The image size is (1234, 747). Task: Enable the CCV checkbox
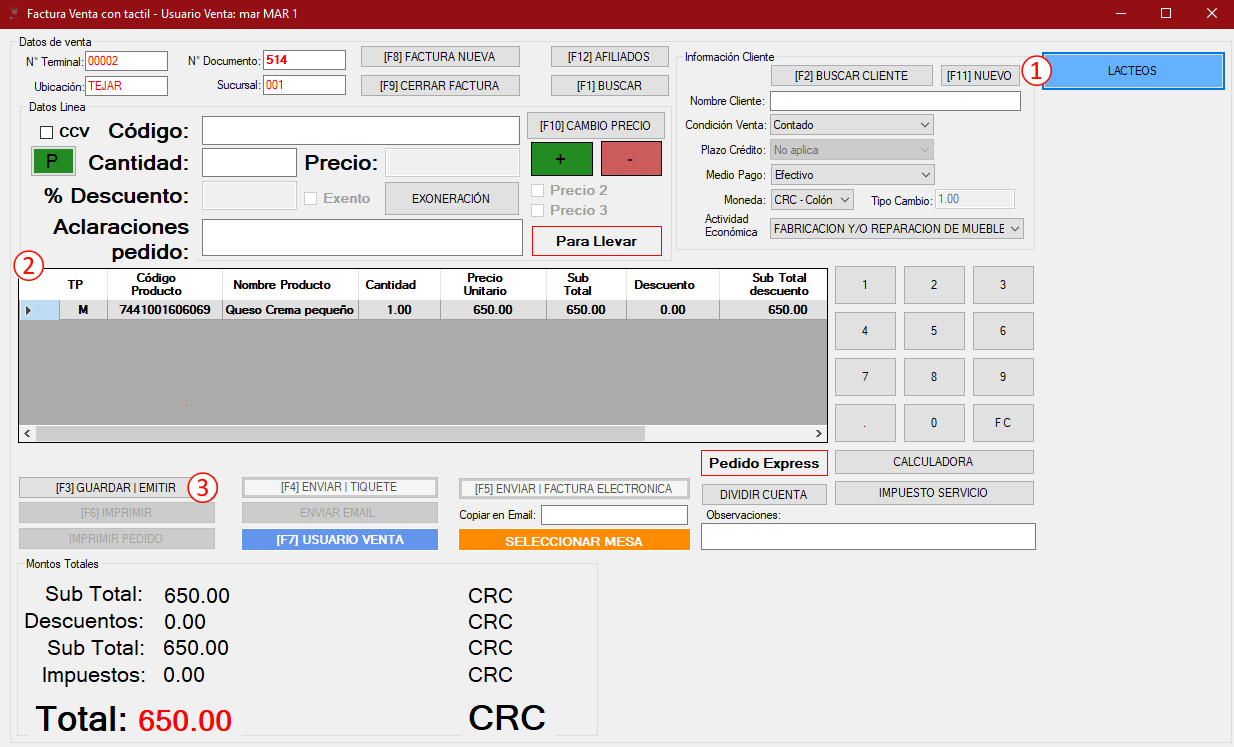[46, 132]
